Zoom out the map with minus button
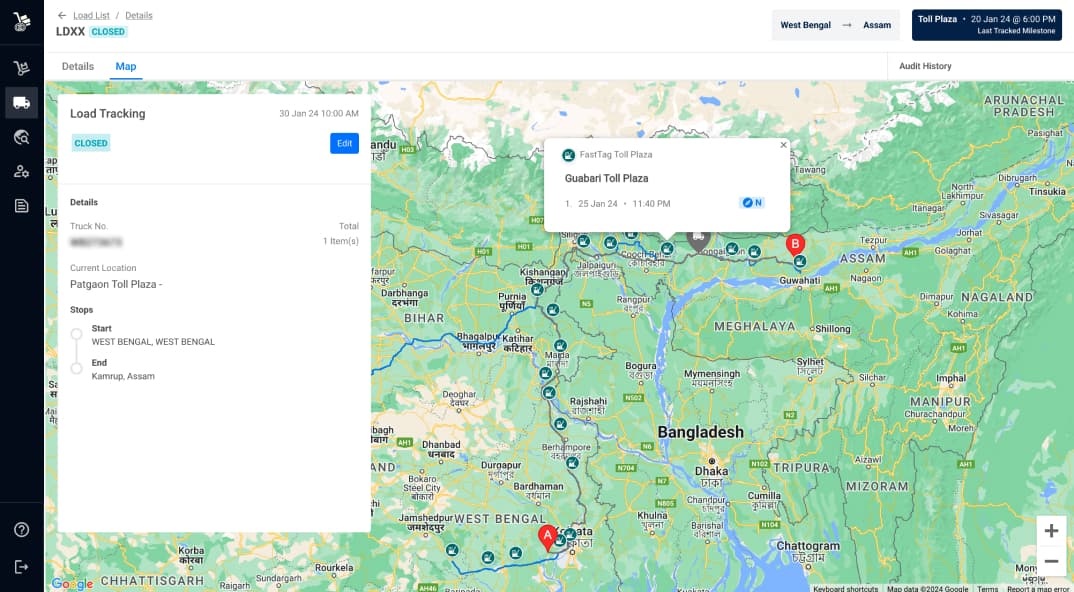Viewport: 1074px width, 592px height. click(1050, 562)
